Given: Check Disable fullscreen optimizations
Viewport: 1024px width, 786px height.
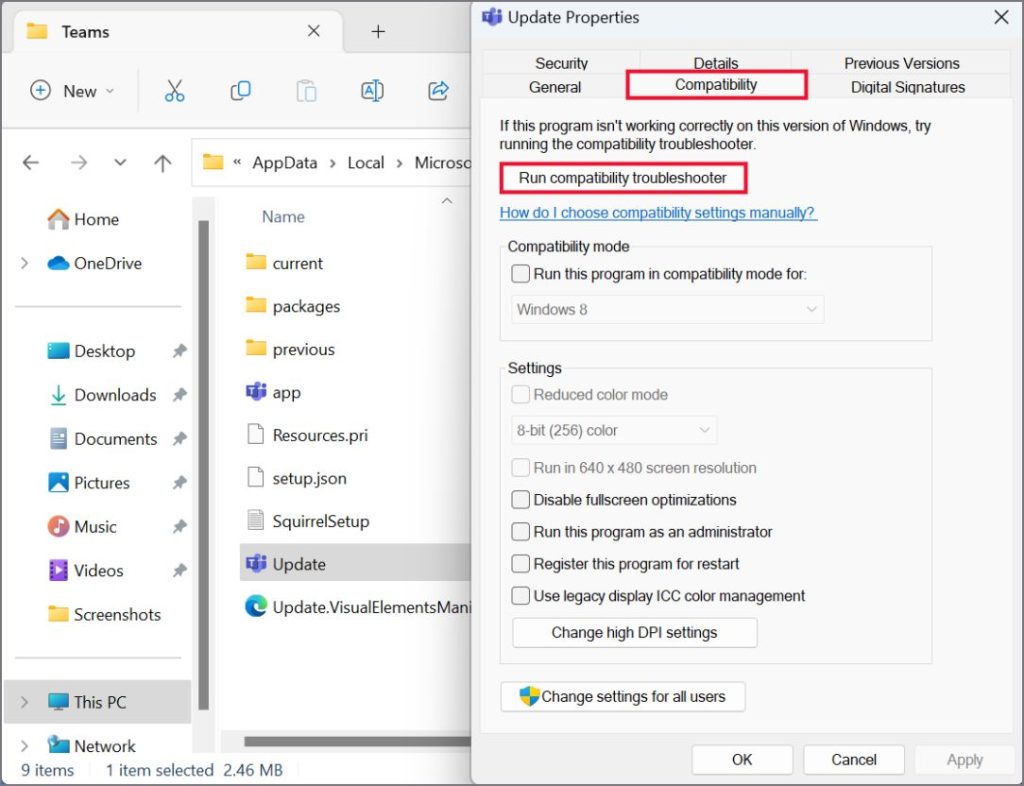Looking at the screenshot, I should [x=520, y=499].
